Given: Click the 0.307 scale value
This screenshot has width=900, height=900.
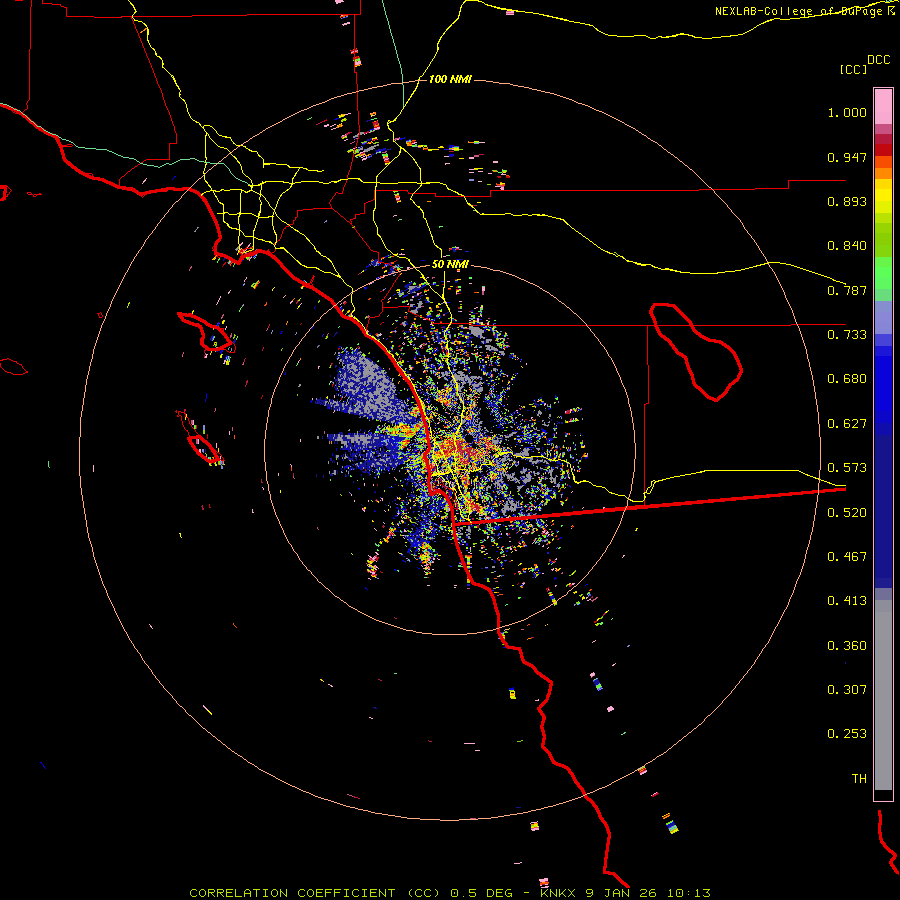Looking at the screenshot, I should (x=847, y=690).
